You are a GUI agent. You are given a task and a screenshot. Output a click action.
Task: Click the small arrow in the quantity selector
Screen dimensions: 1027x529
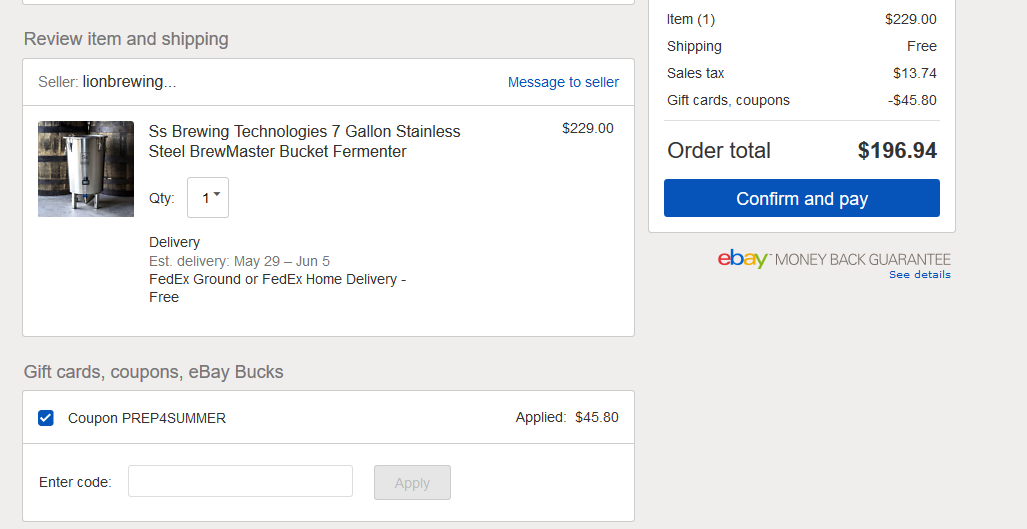coord(217,194)
